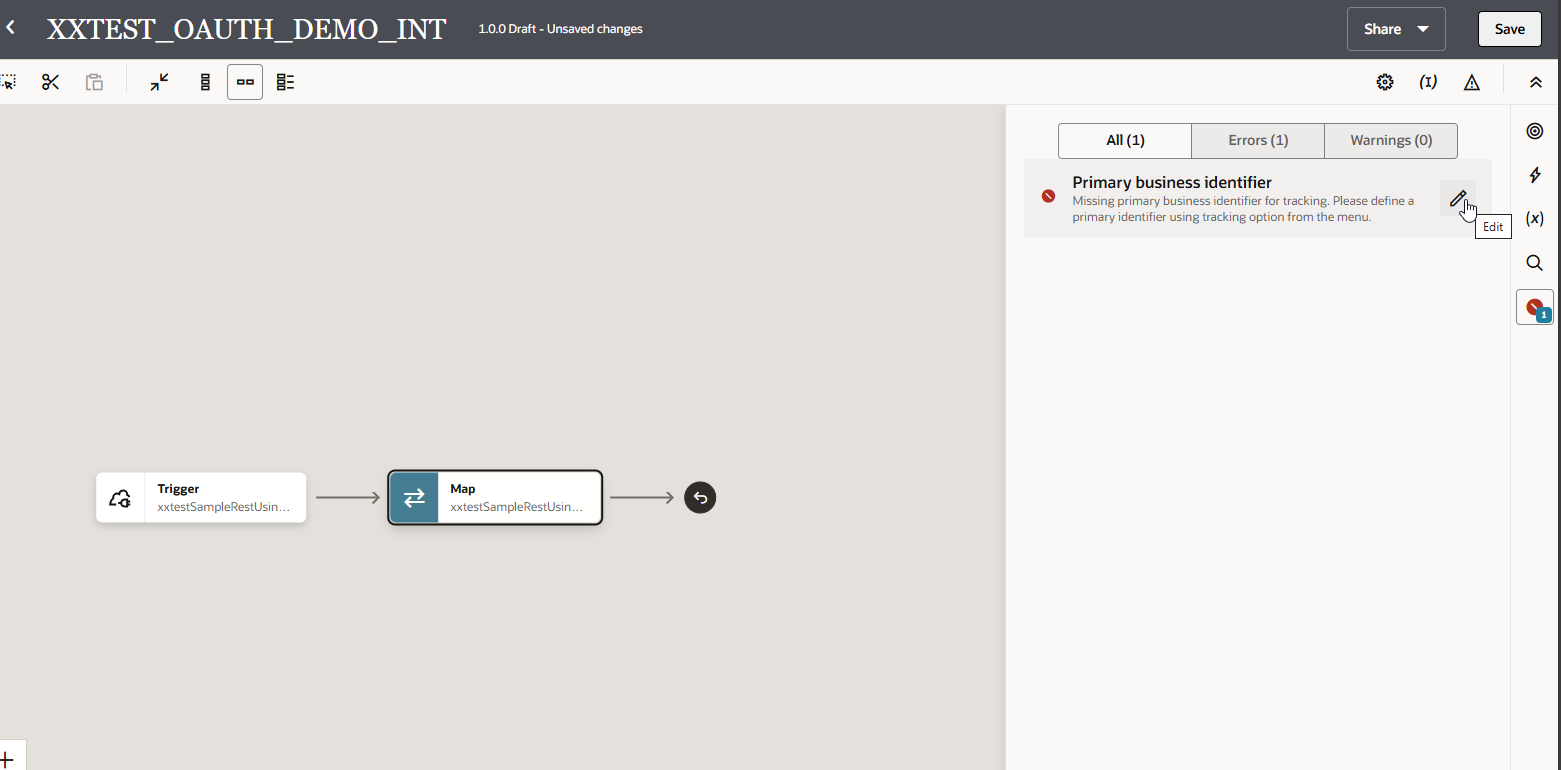Click the (I) integration properties icon
This screenshot has height=770, width=1561.
(x=1428, y=82)
